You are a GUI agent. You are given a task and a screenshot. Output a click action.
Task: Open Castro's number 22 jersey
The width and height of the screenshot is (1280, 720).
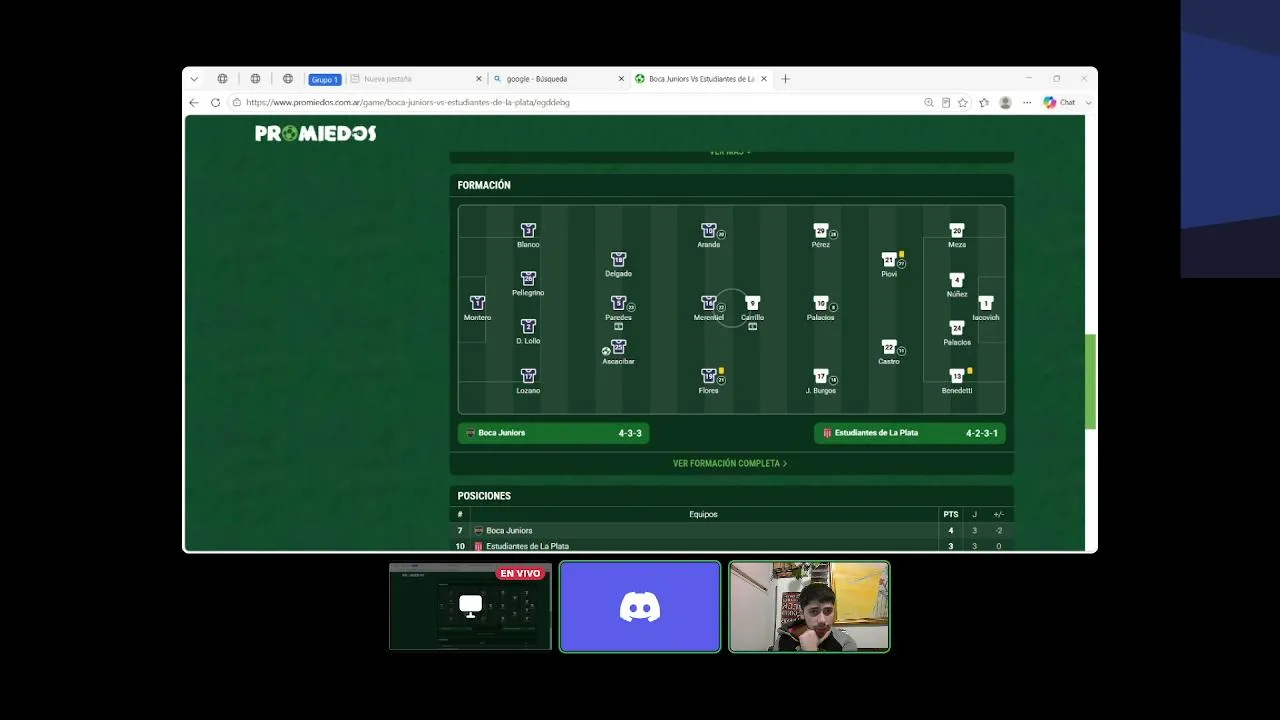click(x=889, y=347)
